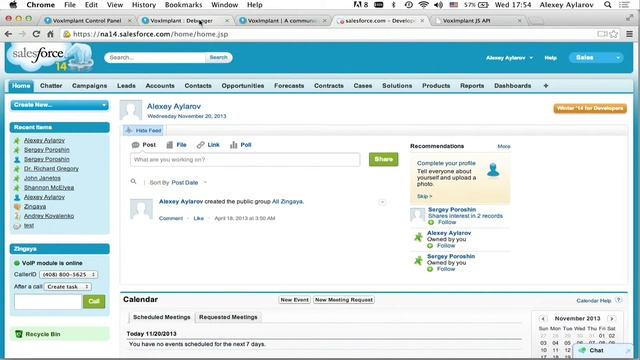Screen dimensions: 640x360
Task: Click the New Event button
Action: click(295, 300)
